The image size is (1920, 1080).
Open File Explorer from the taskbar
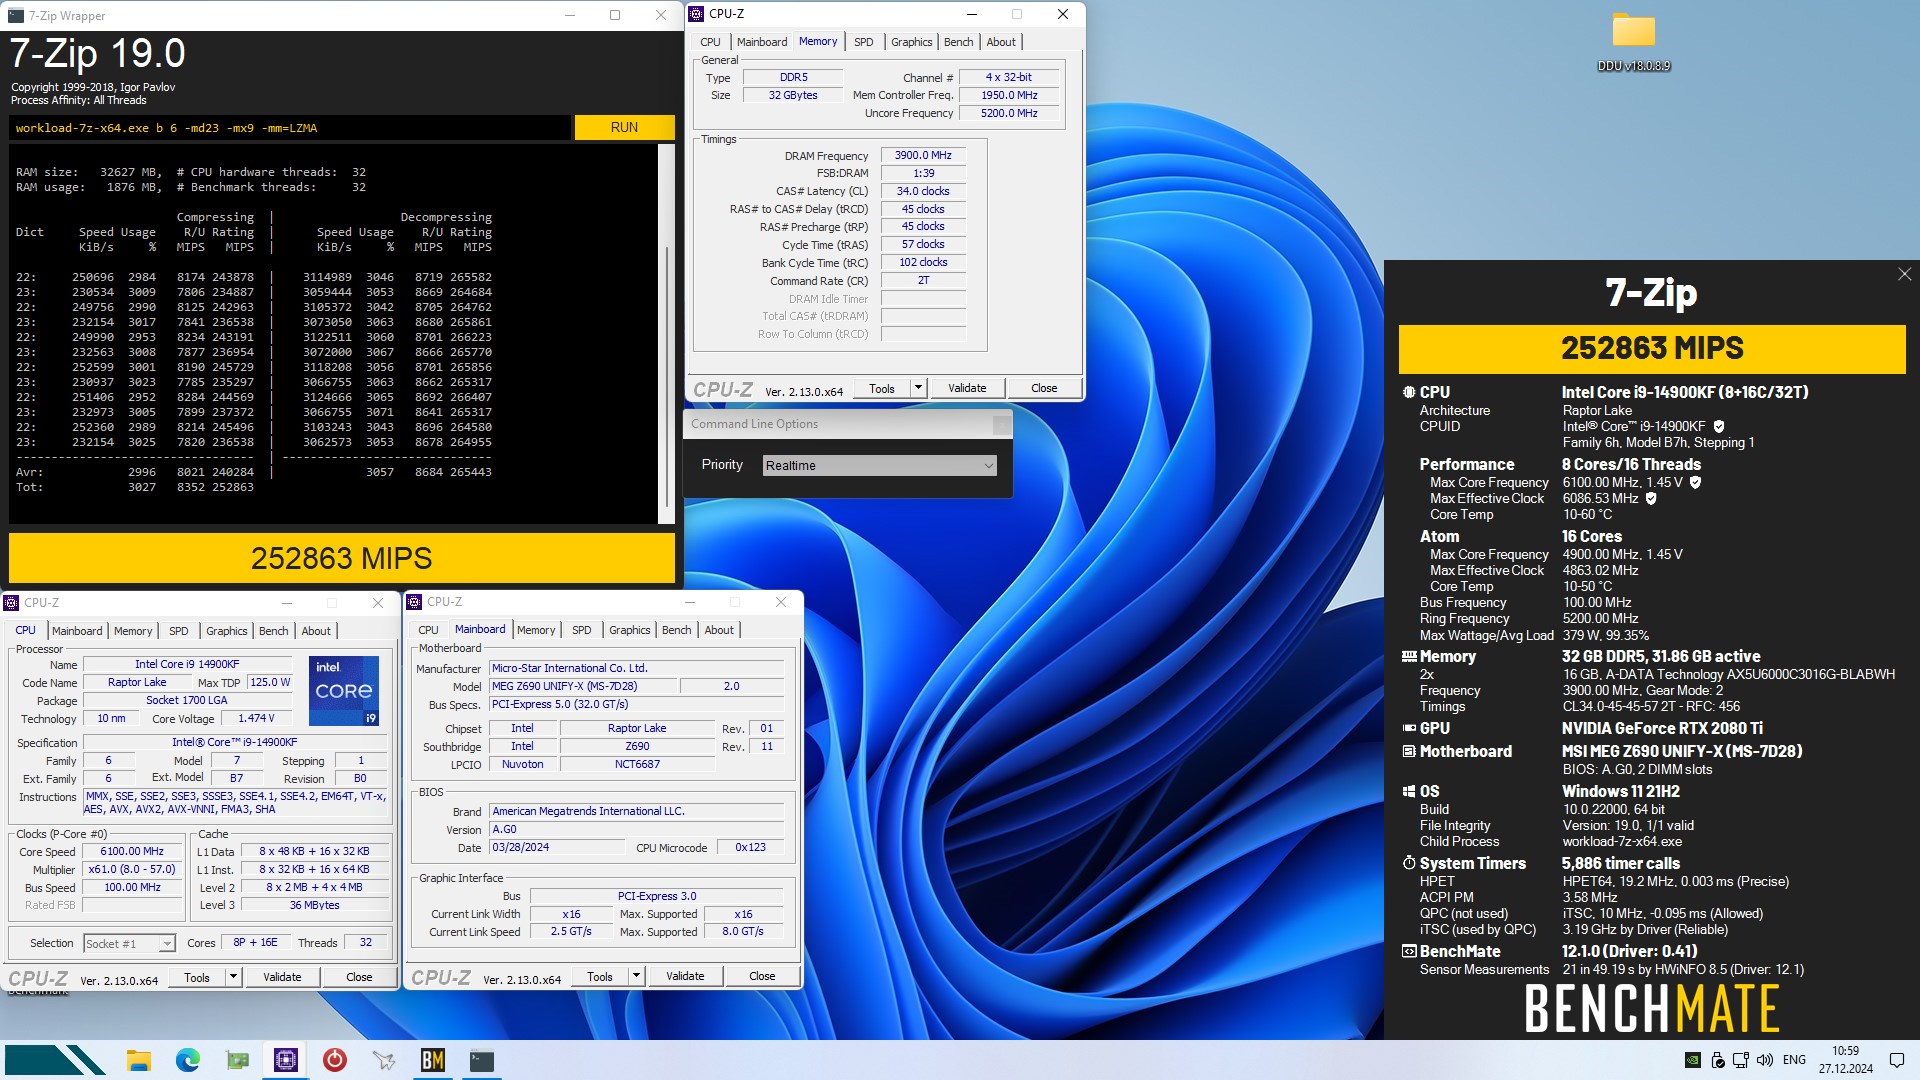click(139, 1060)
